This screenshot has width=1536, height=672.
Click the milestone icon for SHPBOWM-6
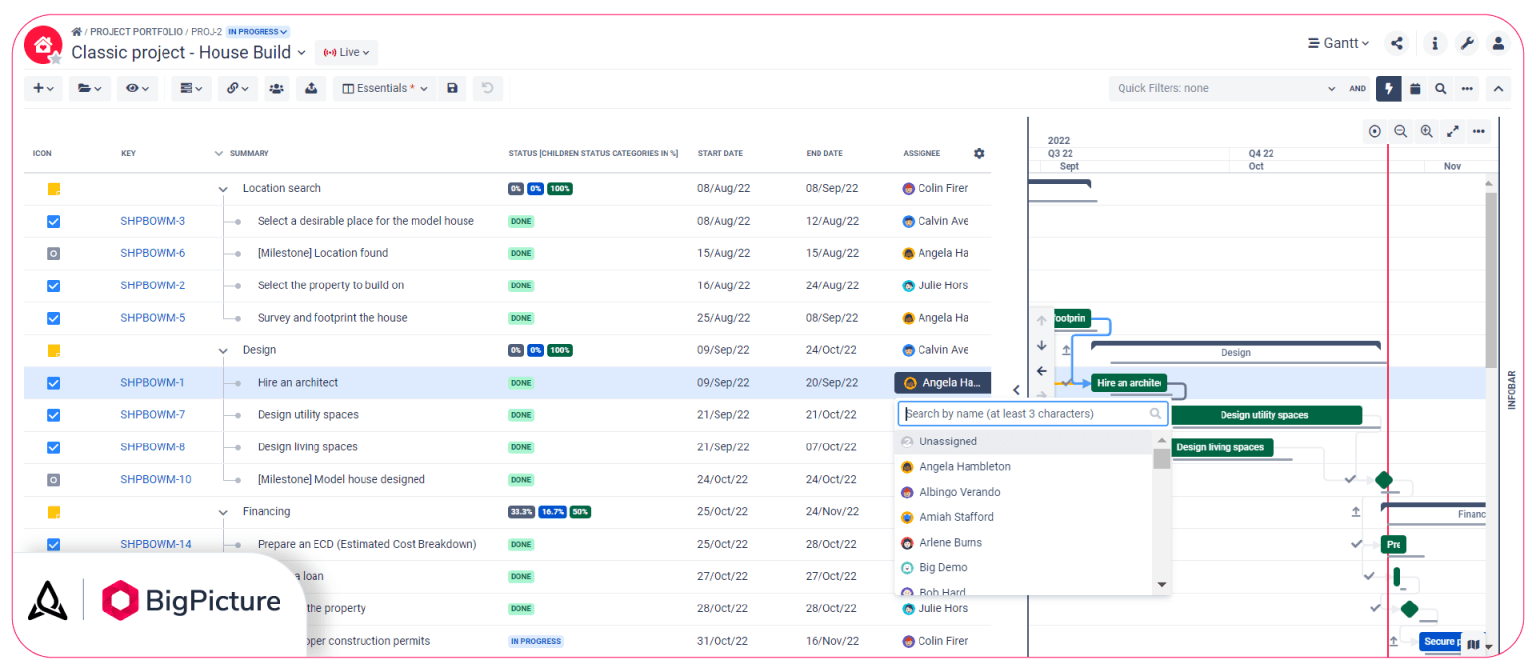point(54,254)
